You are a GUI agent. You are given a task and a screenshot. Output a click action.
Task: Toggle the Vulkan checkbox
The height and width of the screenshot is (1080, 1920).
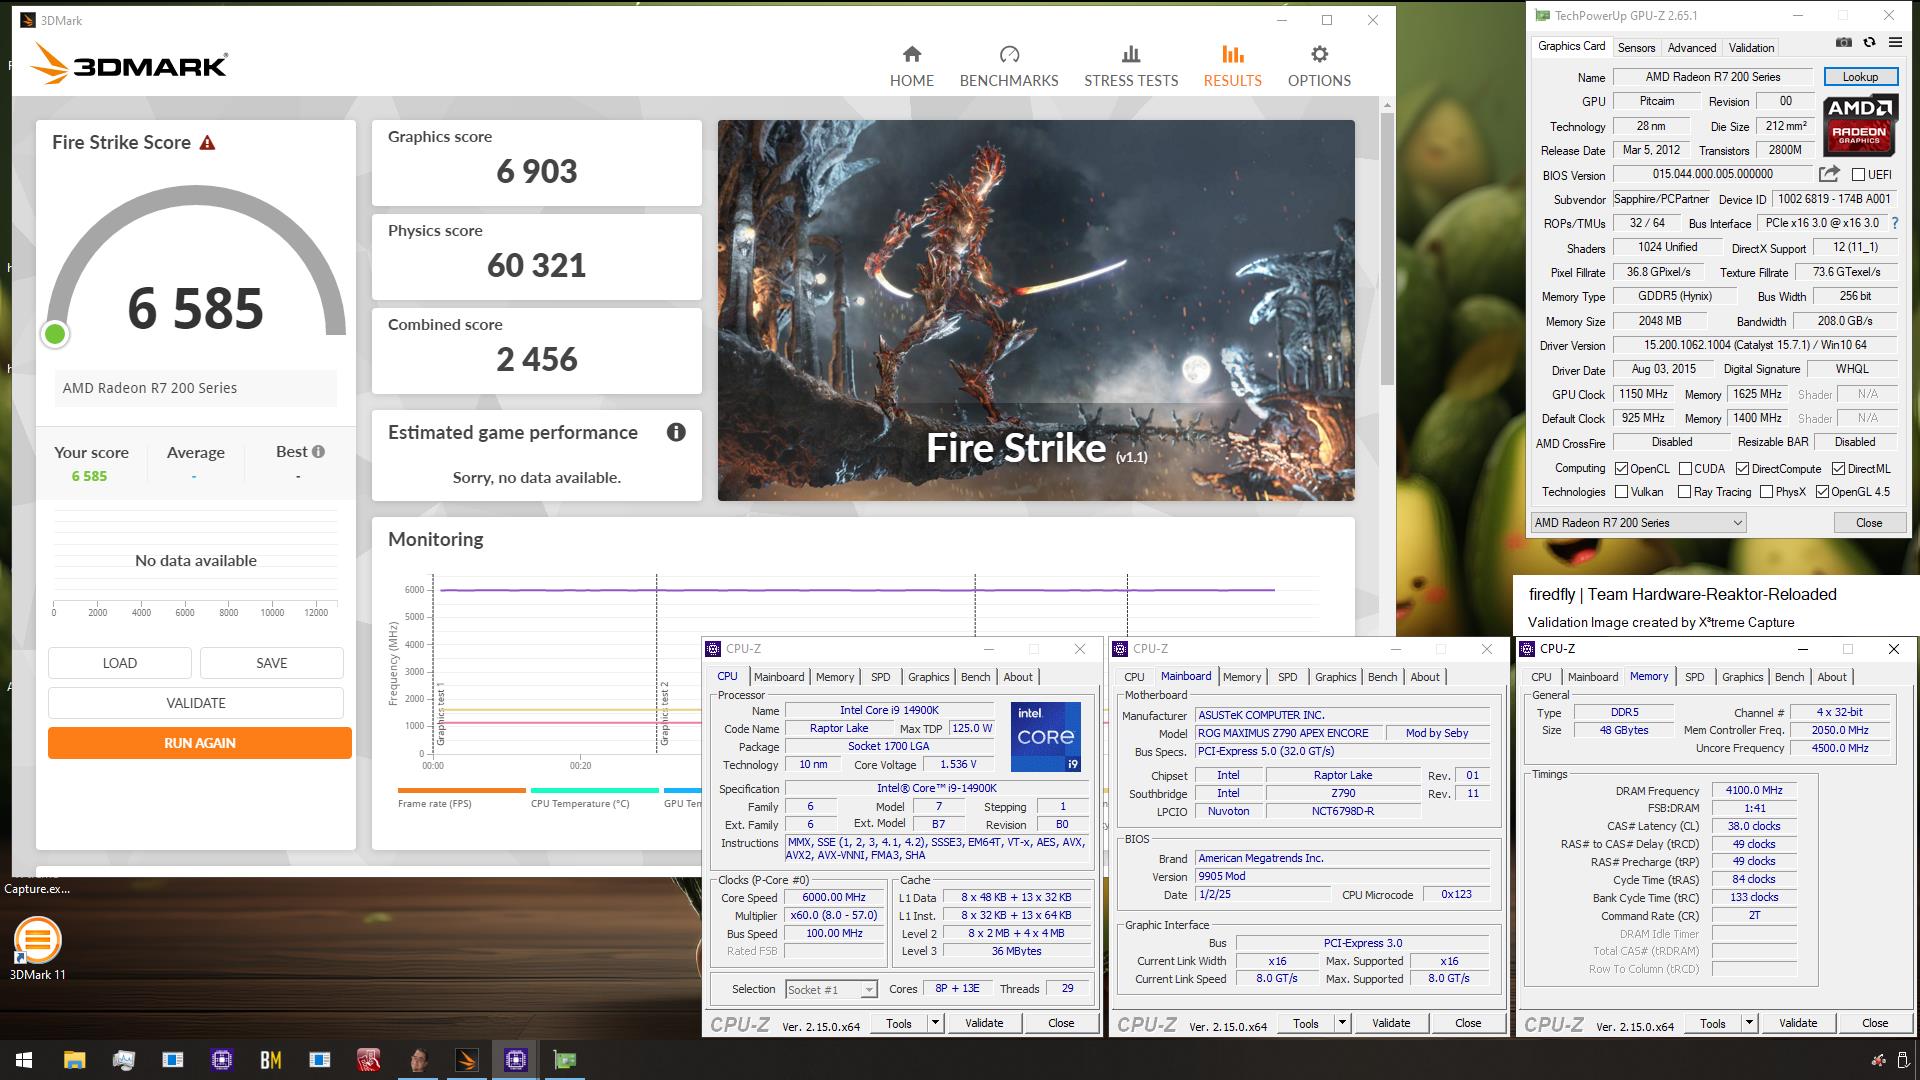(1621, 492)
